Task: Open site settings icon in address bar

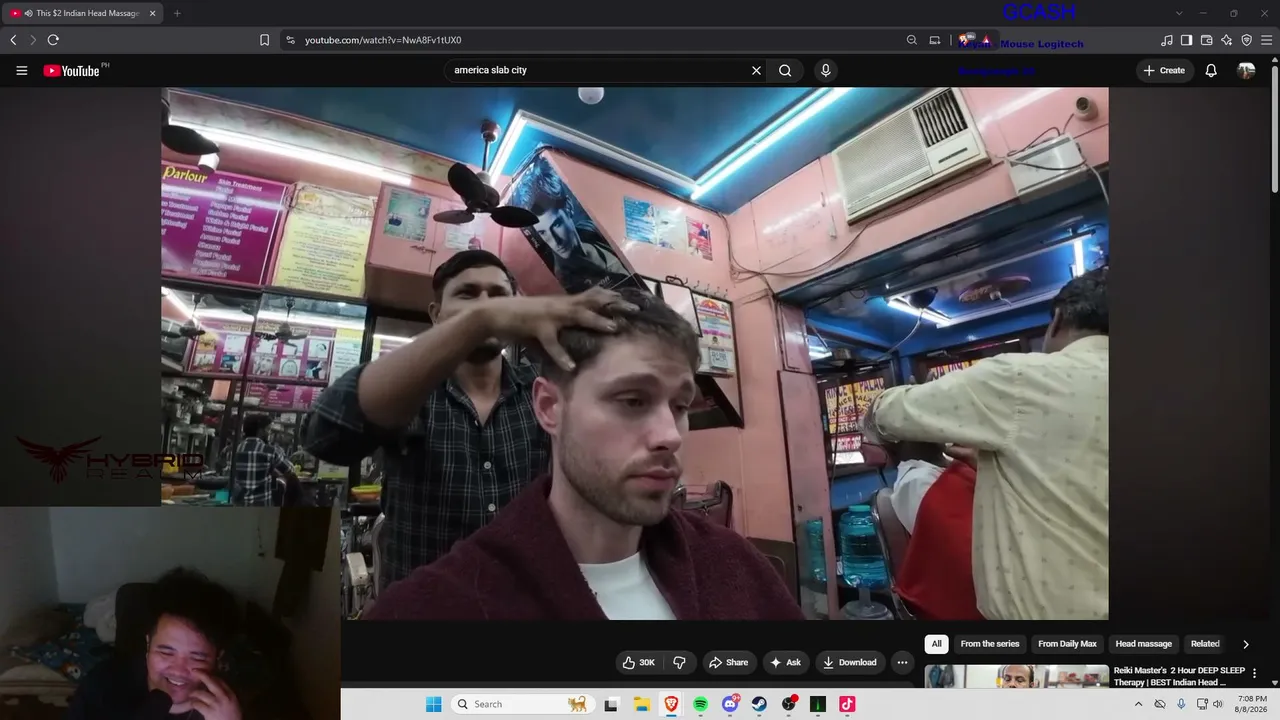Action: tap(290, 40)
